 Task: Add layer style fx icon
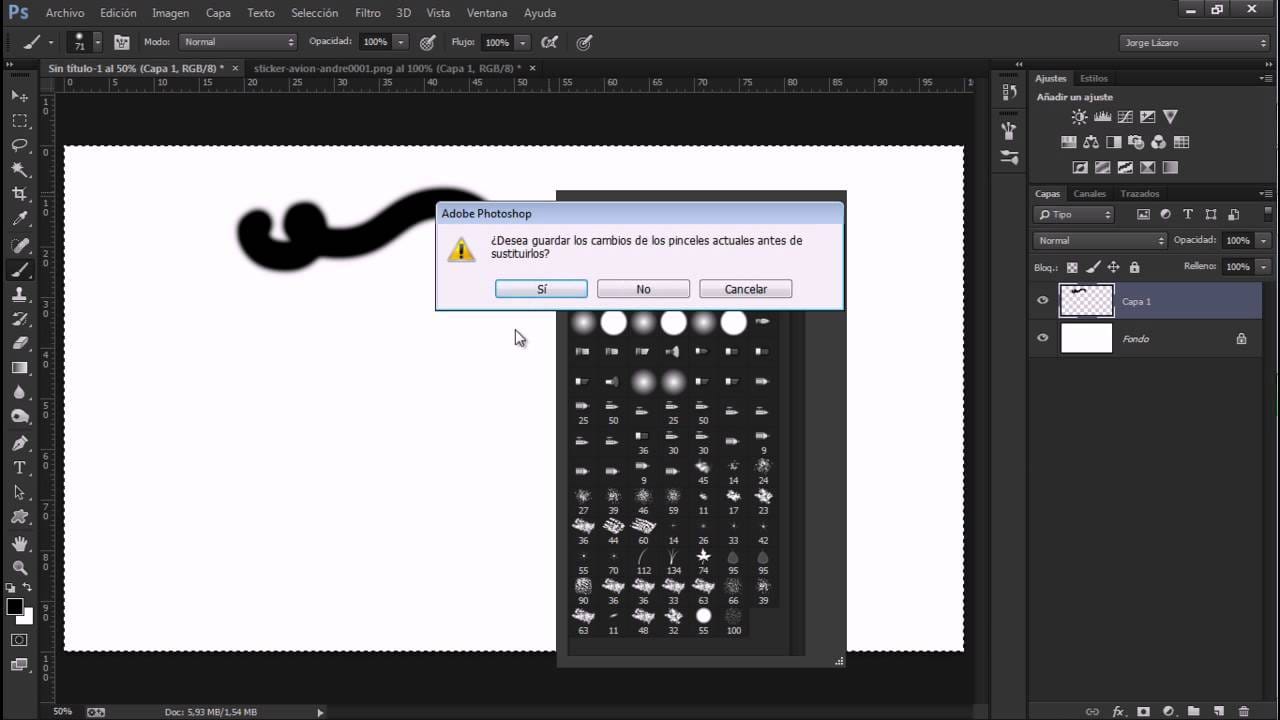click(x=1117, y=711)
